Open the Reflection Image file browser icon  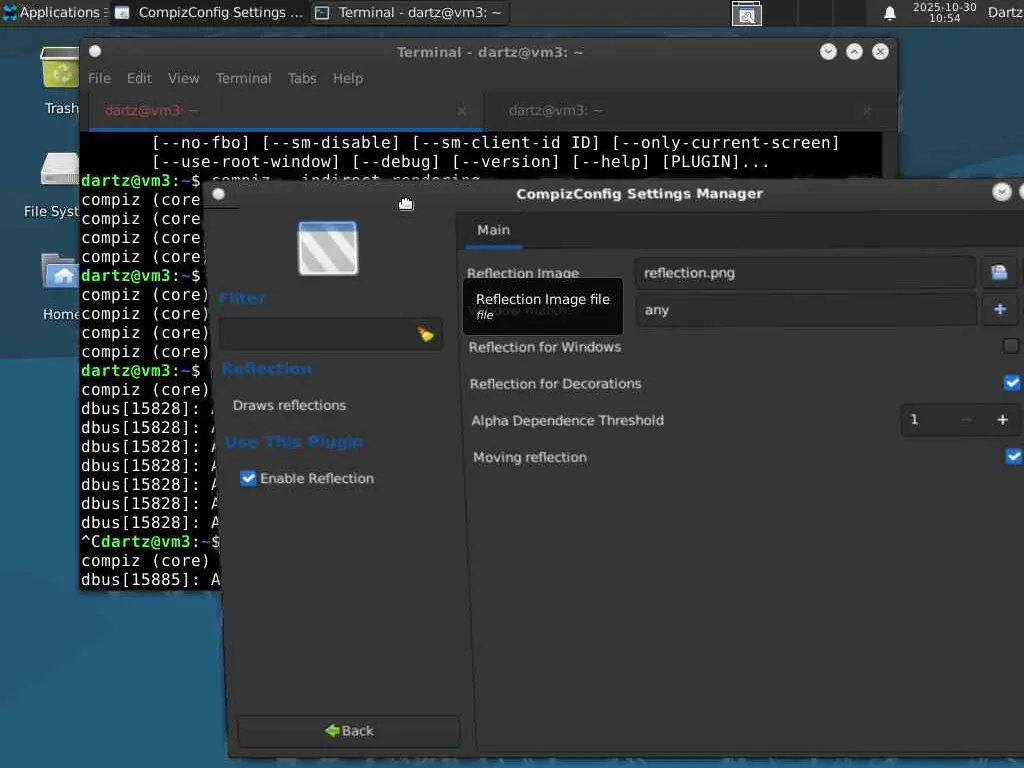[x=999, y=272]
